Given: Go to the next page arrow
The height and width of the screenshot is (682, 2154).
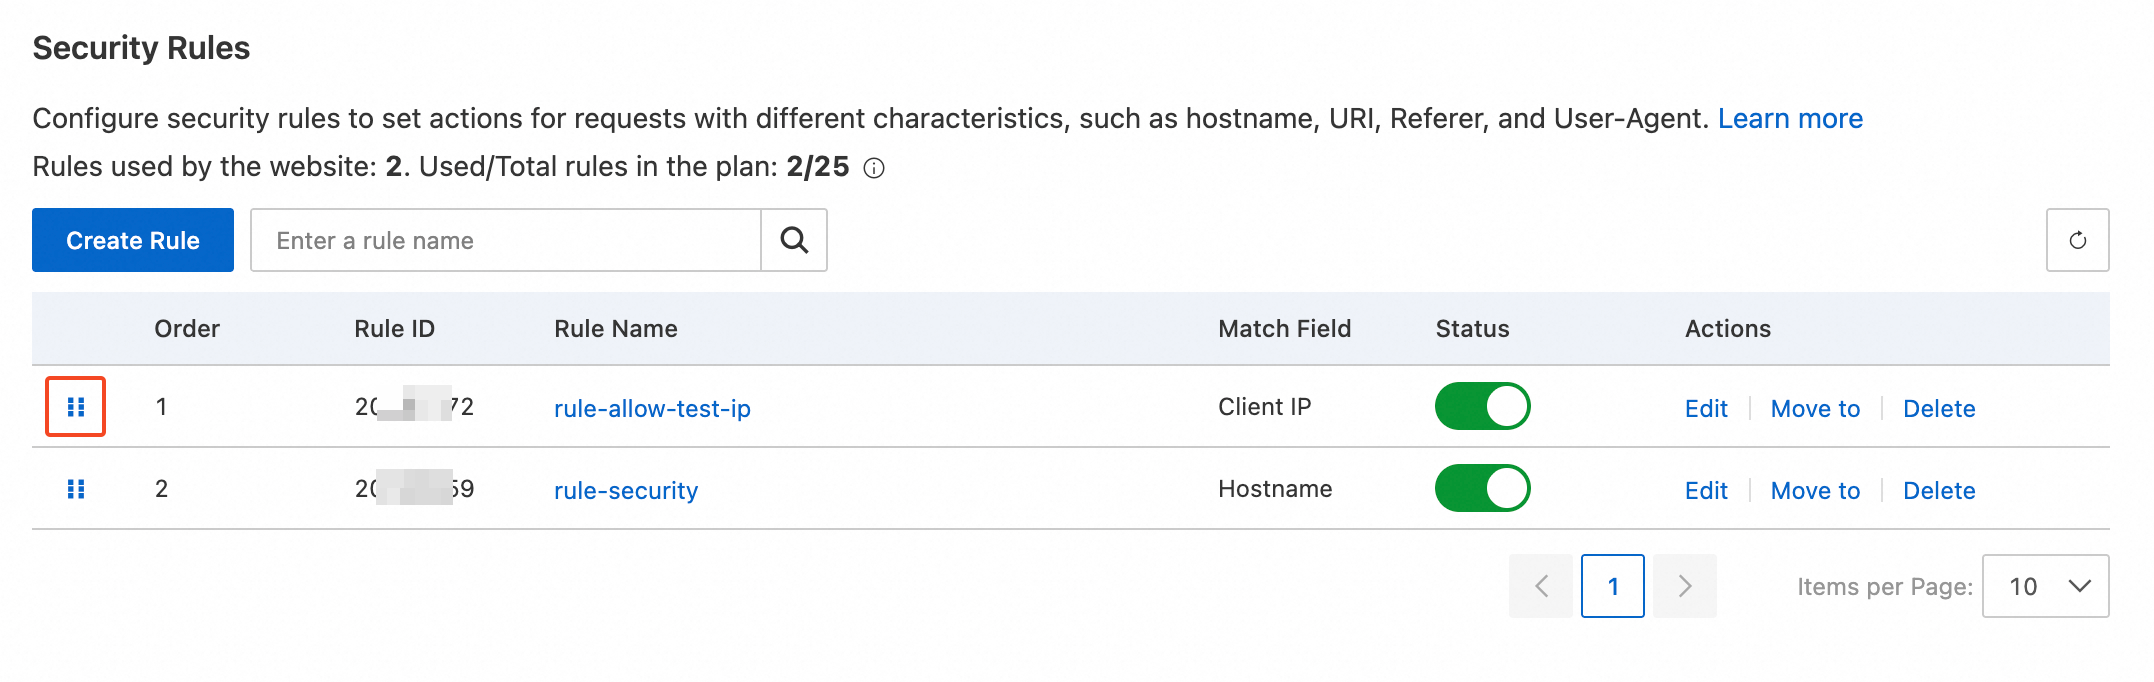Looking at the screenshot, I should tap(1684, 586).
